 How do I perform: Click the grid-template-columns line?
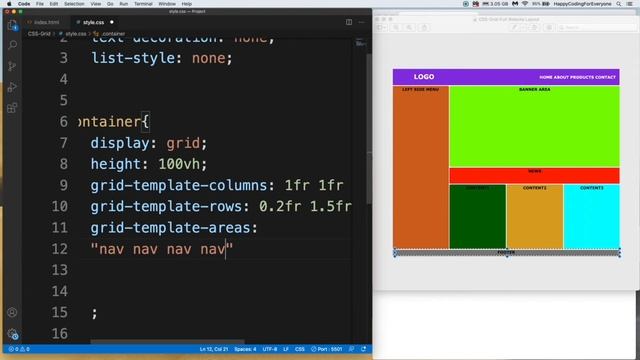217,185
